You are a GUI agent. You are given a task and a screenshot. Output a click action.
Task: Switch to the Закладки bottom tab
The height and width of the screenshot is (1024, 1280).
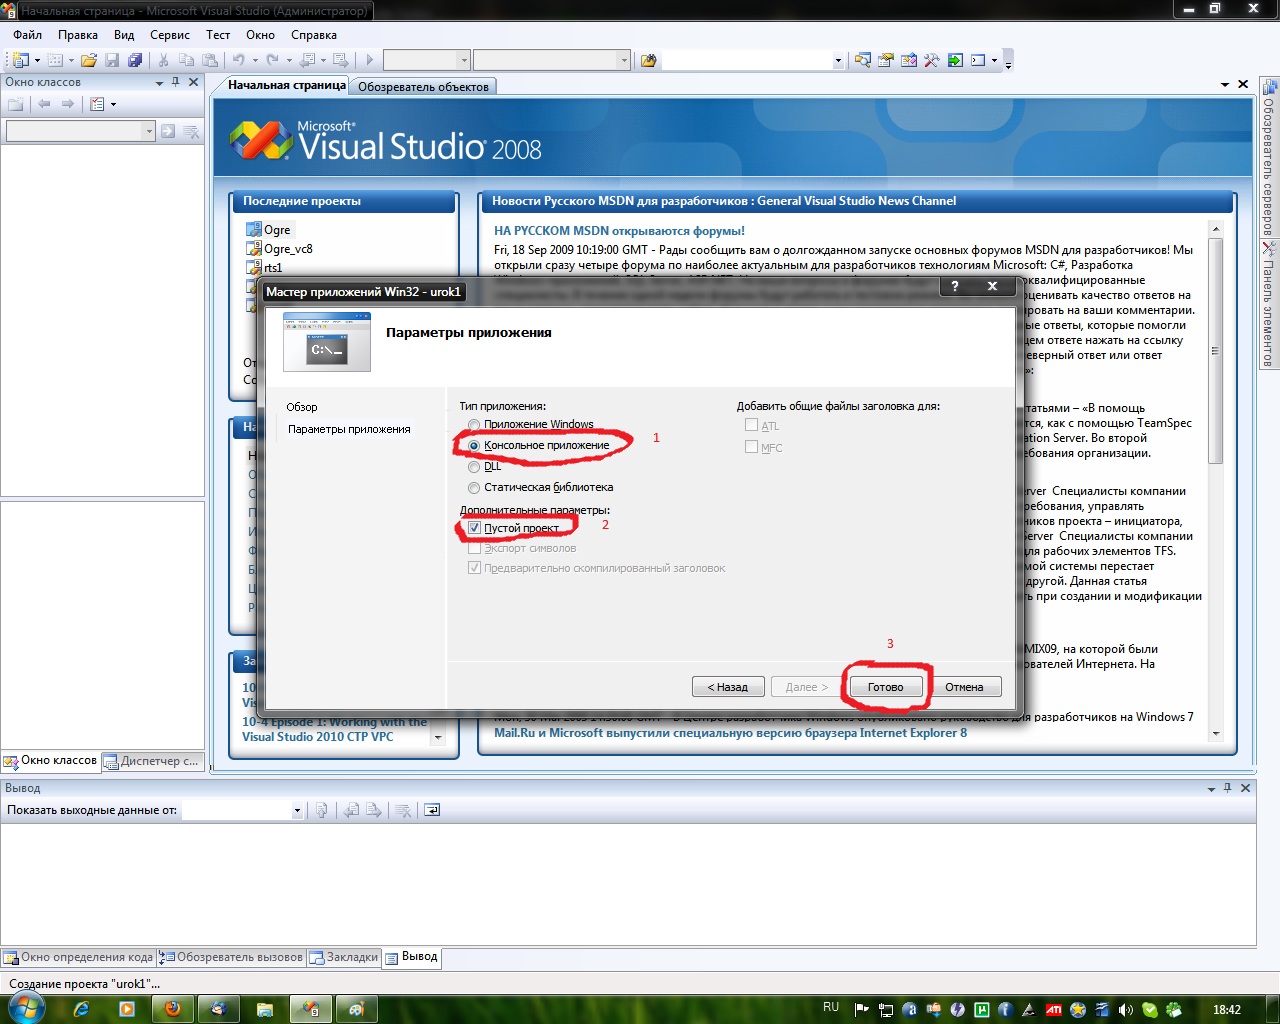coord(344,957)
